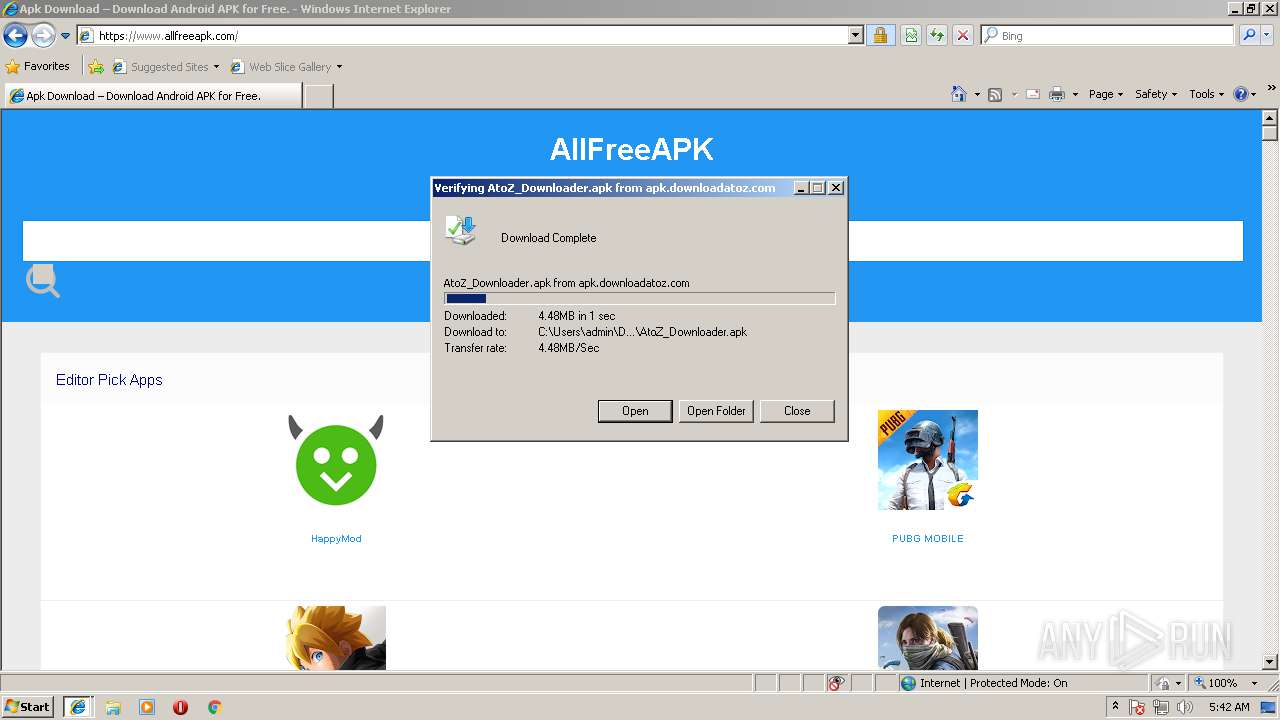
Task: Minimize the download dialog window
Action: point(801,188)
